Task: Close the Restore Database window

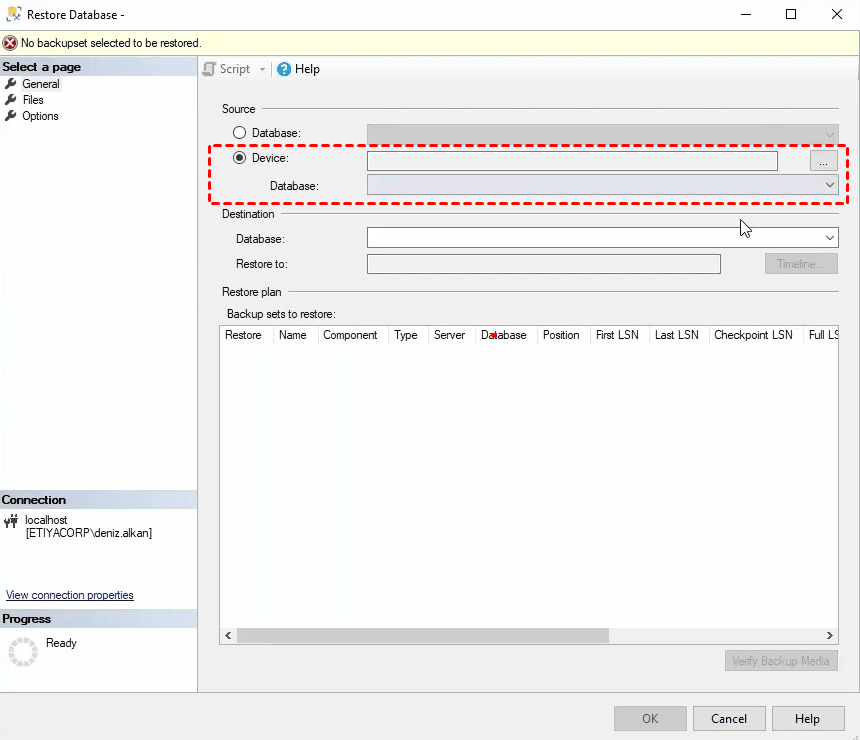Action: 837,14
